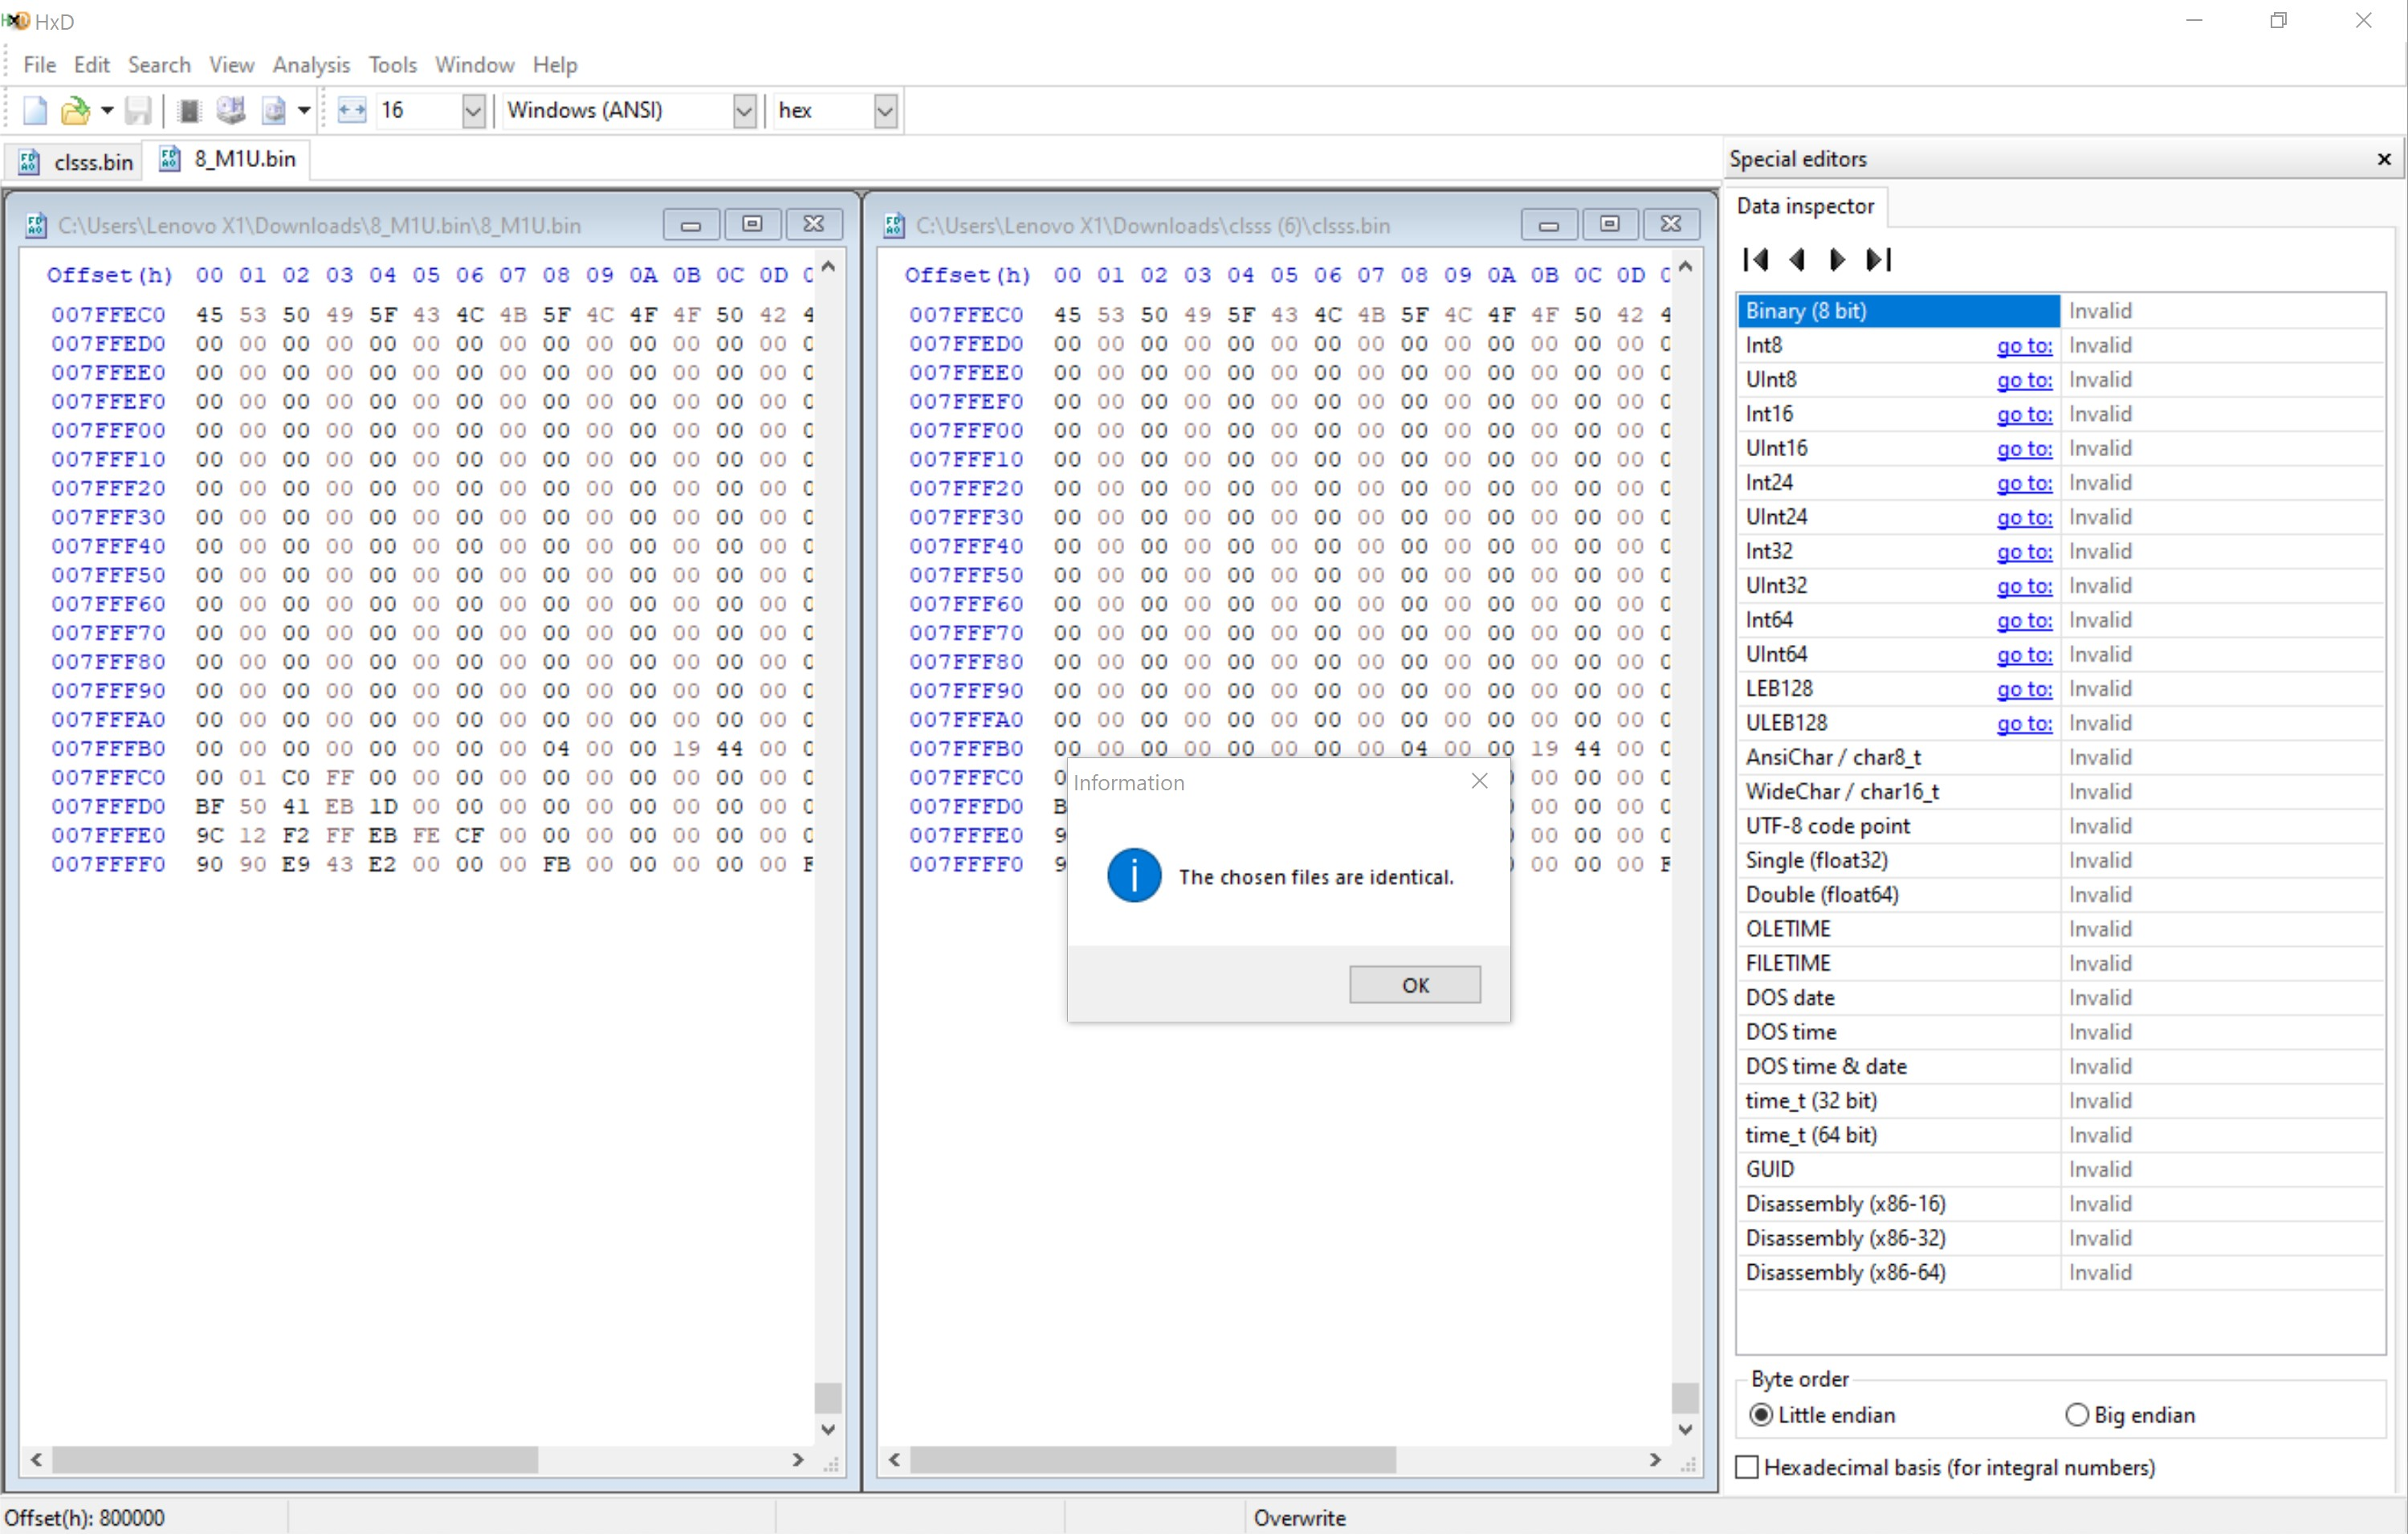
Task: Click scroll down arrow in clsss.bin window
Action: pyautogui.click(x=1685, y=1429)
